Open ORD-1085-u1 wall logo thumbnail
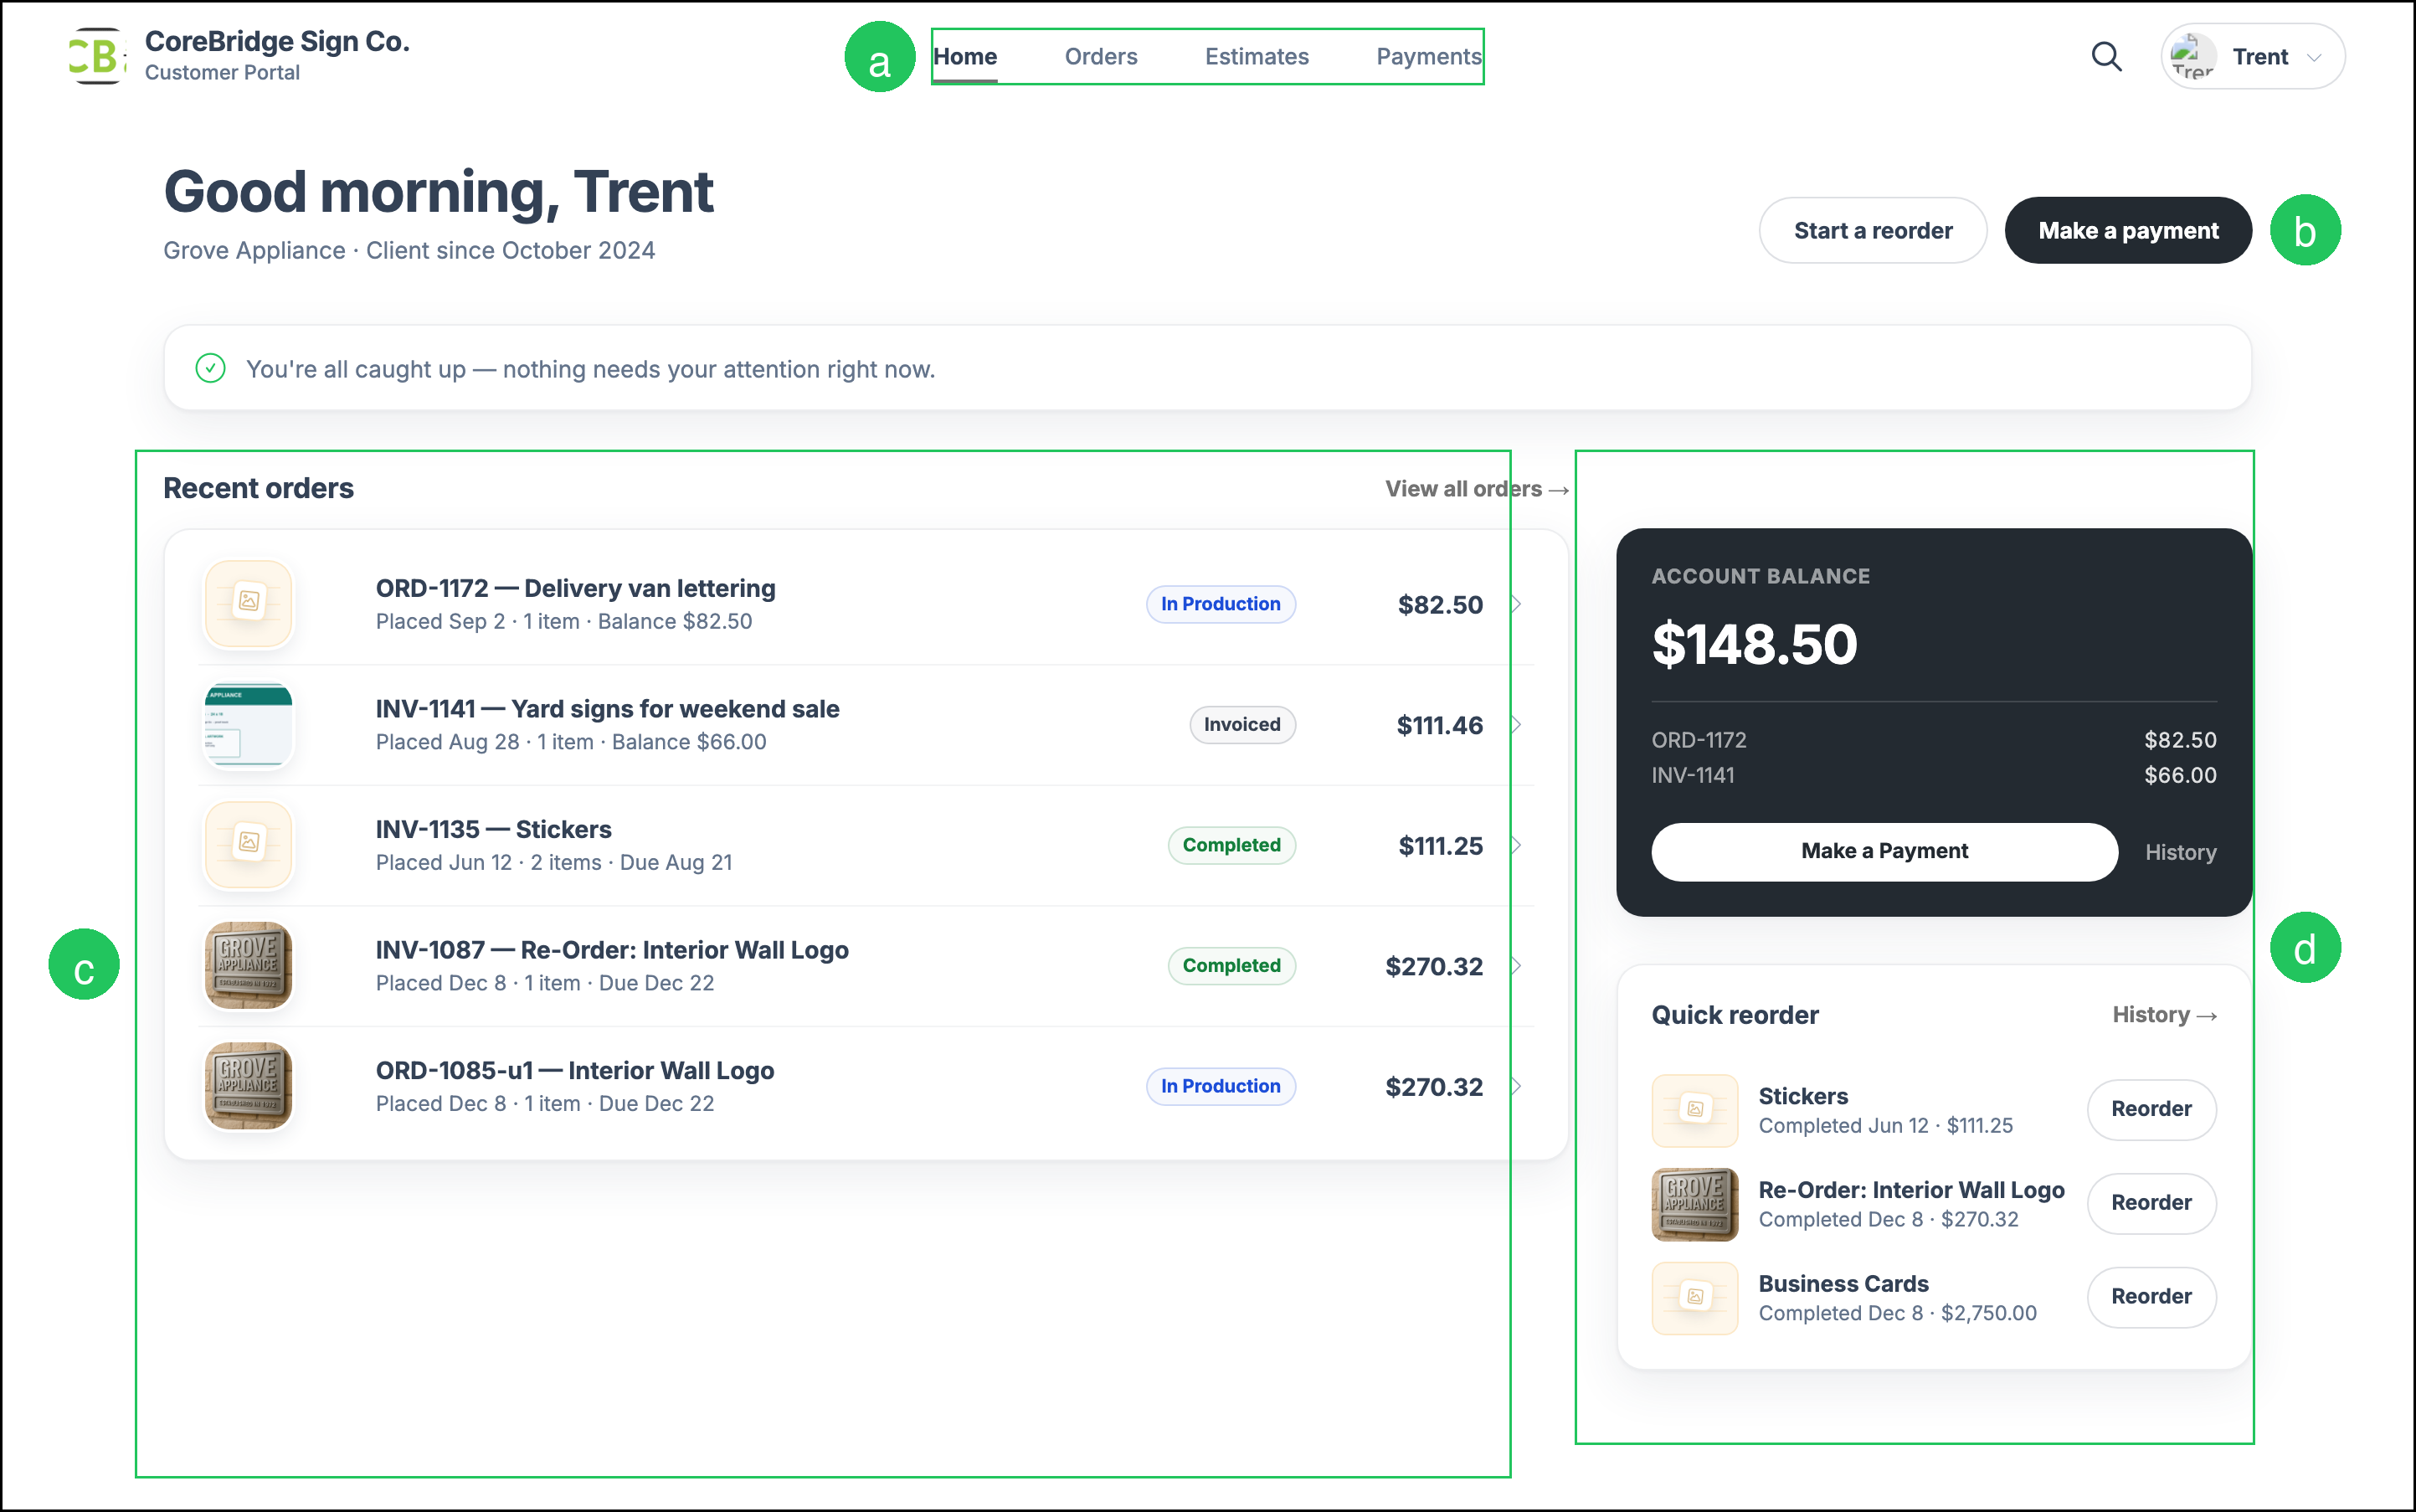This screenshot has width=2416, height=1512. pos(249,1086)
